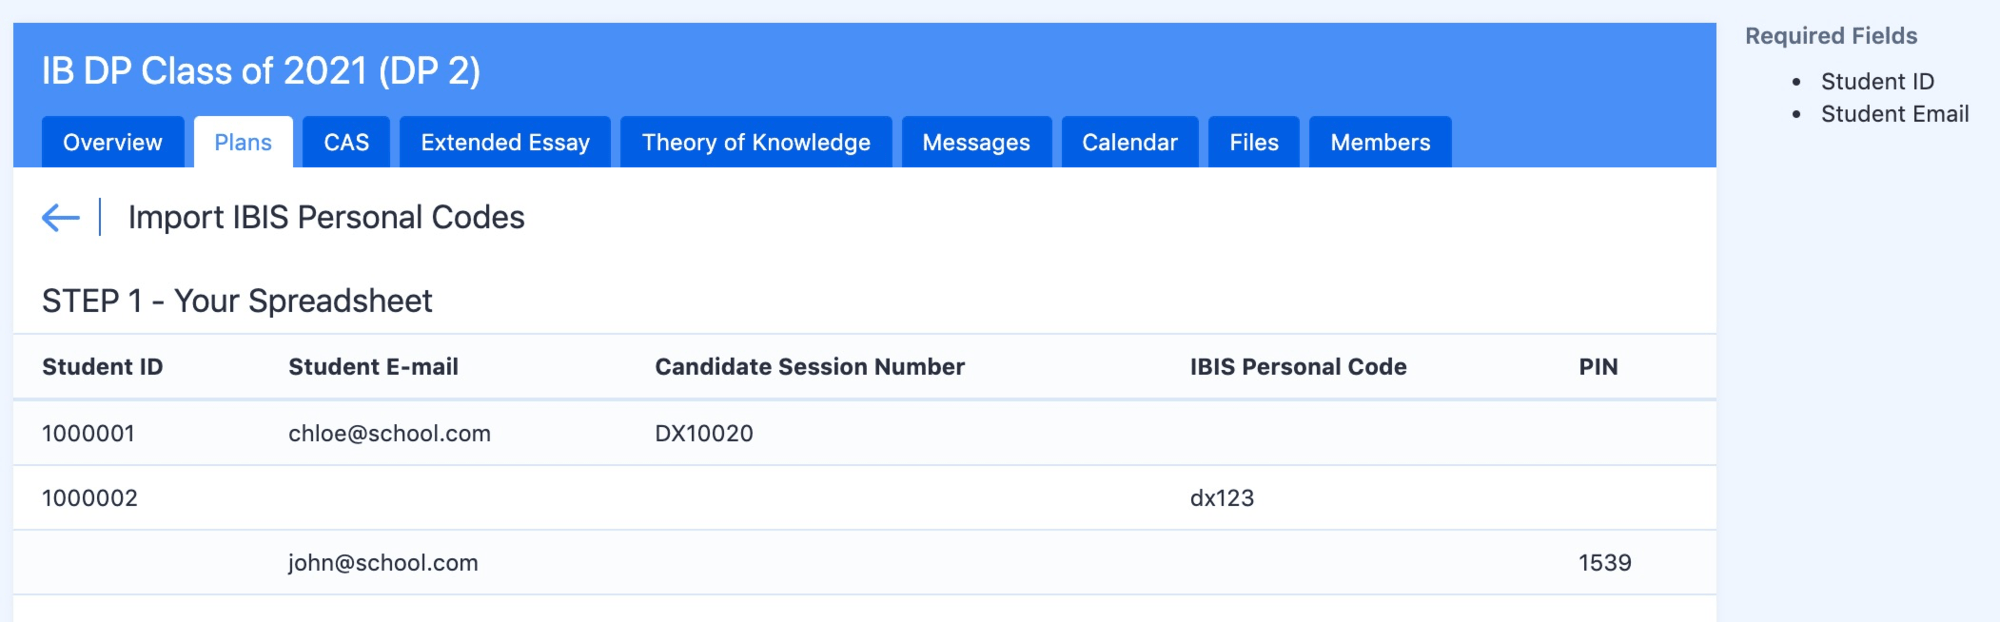Select the john@school.com cell
Image resolution: width=2000 pixels, height=622 pixels.
(383, 563)
